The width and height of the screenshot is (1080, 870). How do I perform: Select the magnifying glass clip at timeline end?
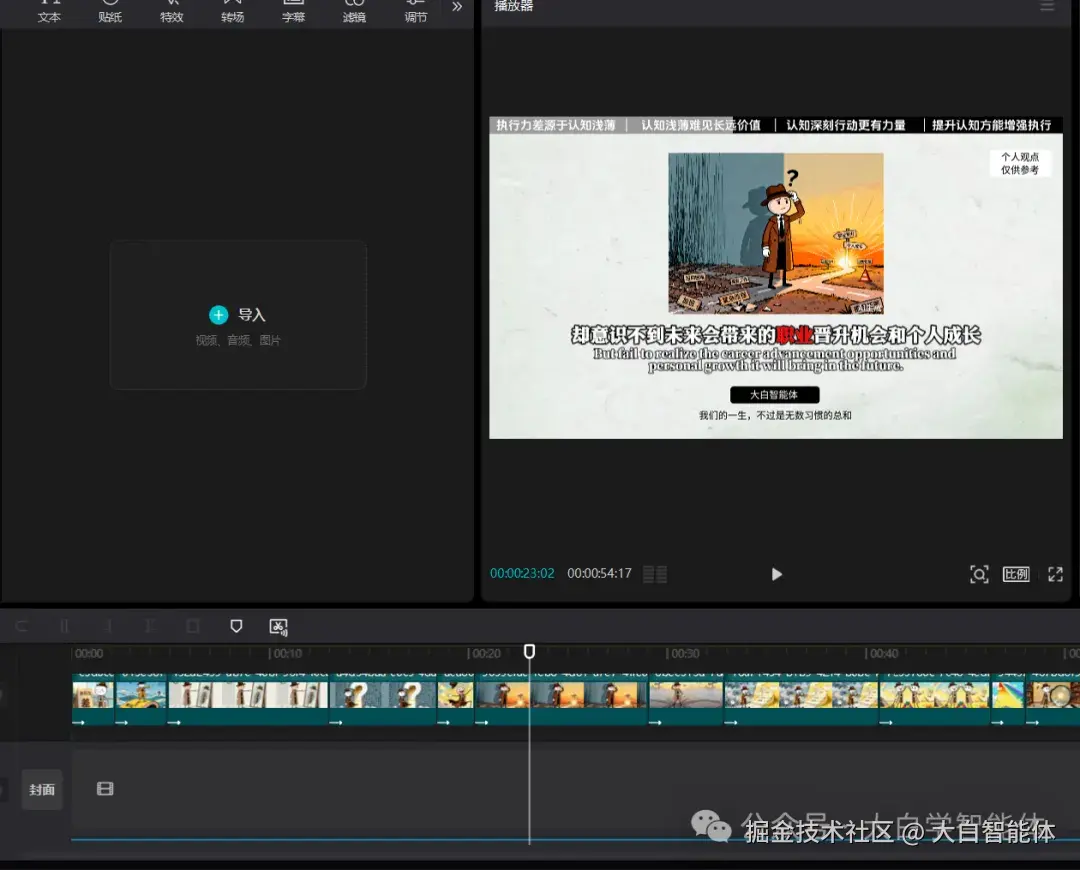1052,698
